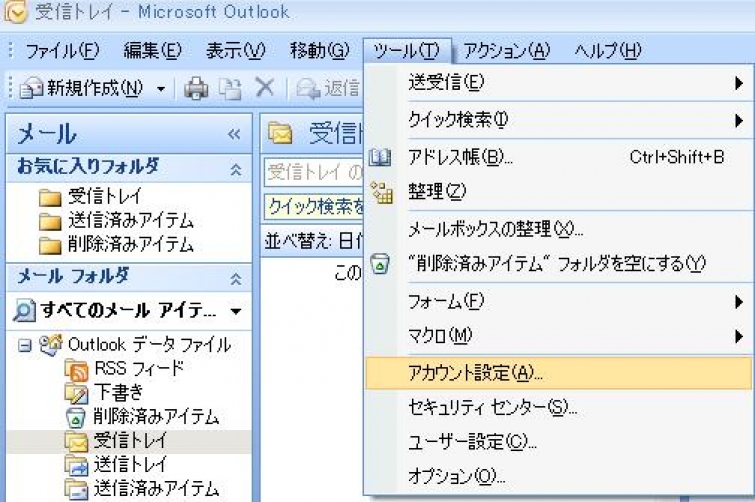This screenshot has width=755, height=502.
Task: Select メールボックスの整理(X)... menu entry
Action: click(559, 230)
